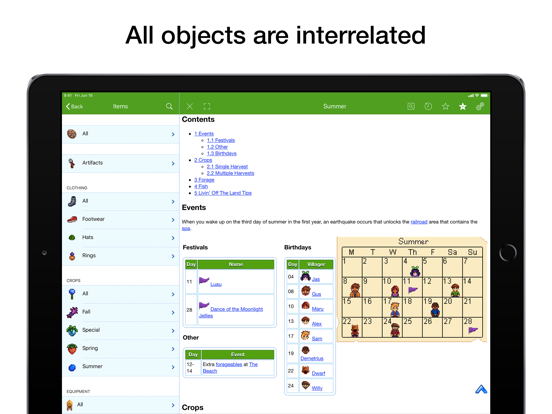Open search in Items panel

tap(169, 106)
